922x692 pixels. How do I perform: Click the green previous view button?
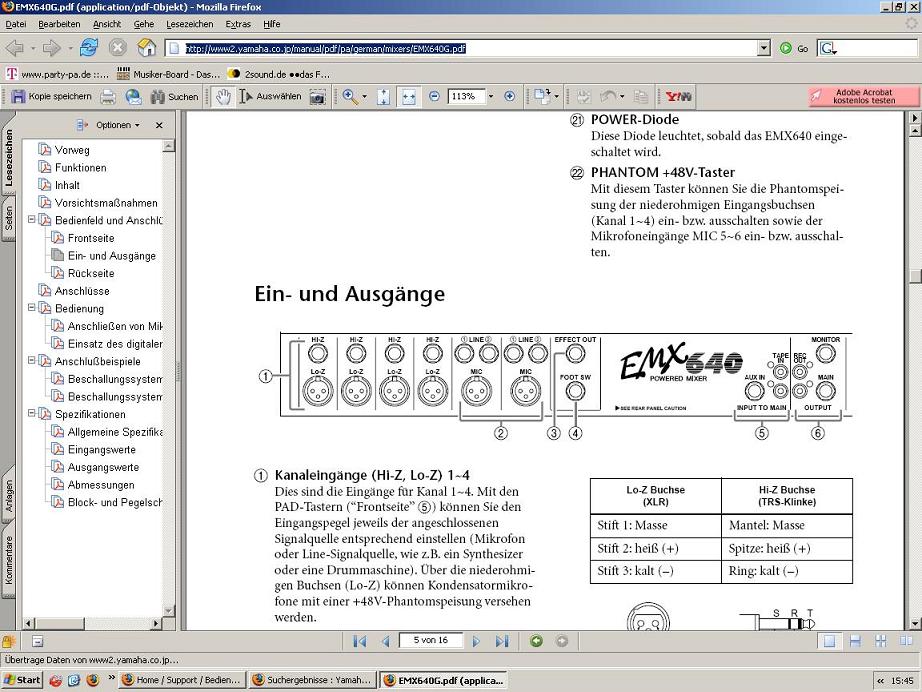pyautogui.click(x=536, y=641)
